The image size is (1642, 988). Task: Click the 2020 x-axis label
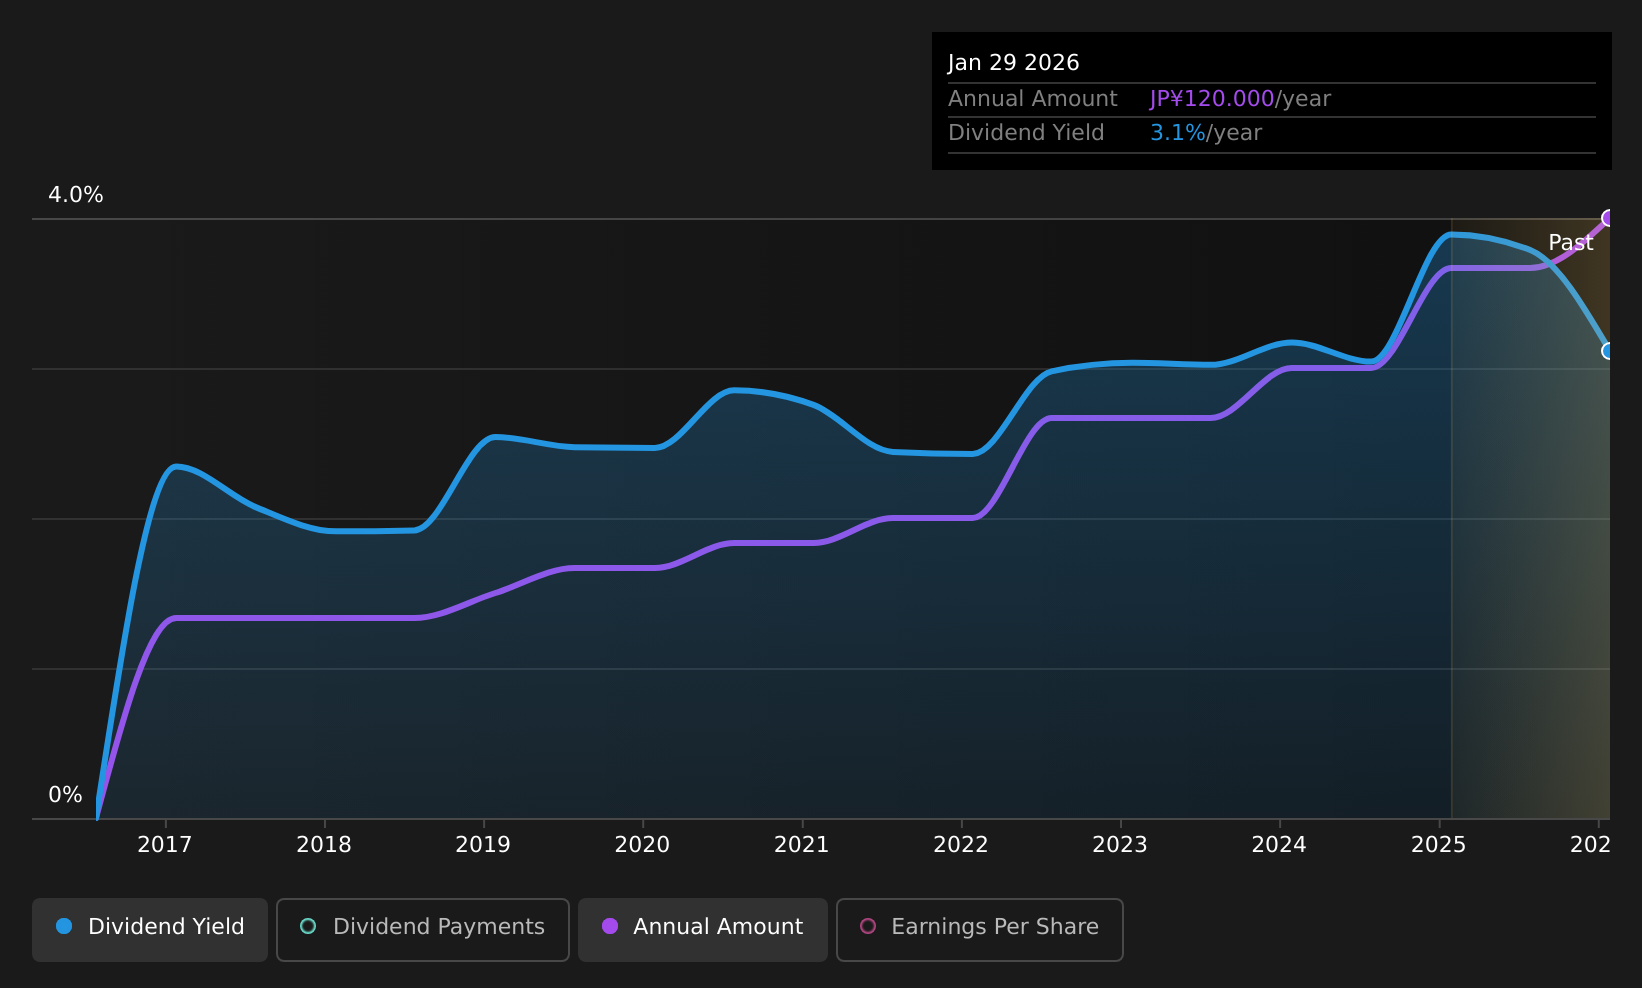point(642,845)
